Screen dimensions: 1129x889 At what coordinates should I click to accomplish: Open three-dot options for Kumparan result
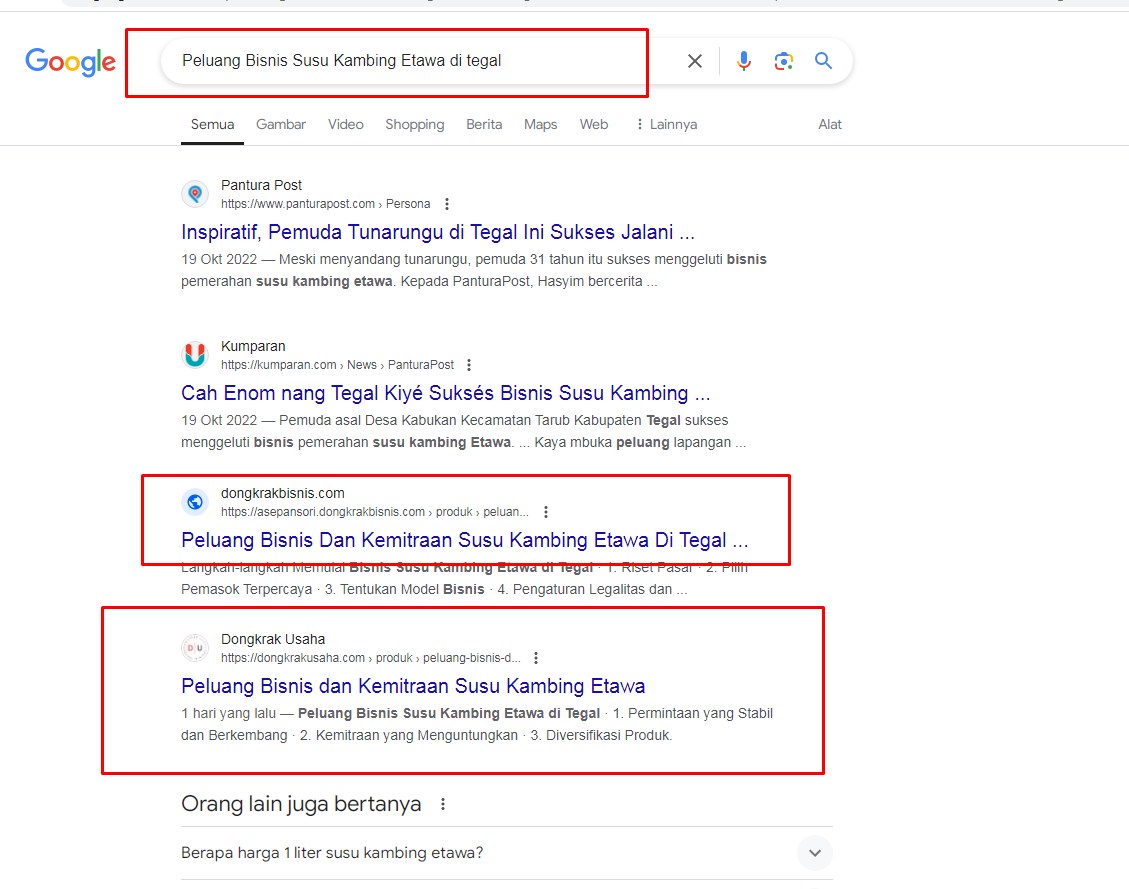tap(469, 365)
